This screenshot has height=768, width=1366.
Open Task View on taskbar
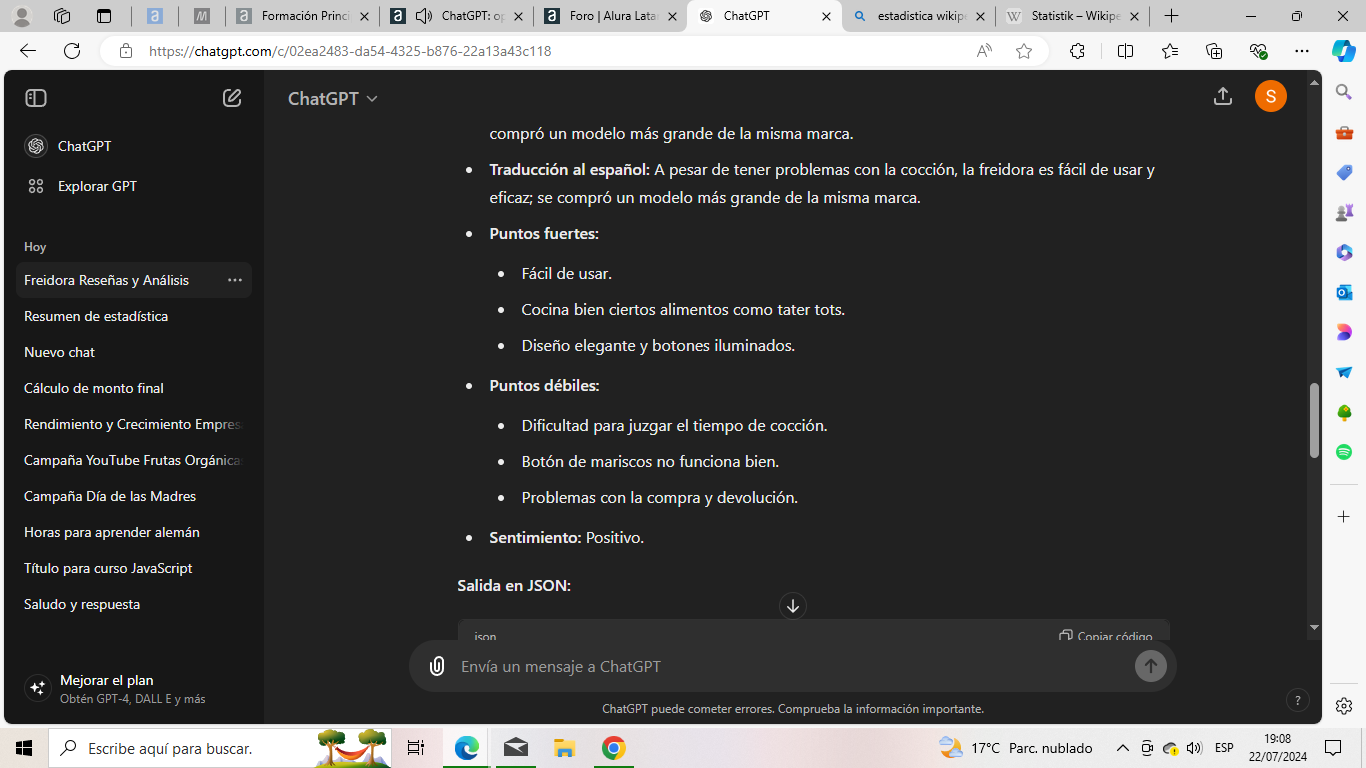point(416,748)
